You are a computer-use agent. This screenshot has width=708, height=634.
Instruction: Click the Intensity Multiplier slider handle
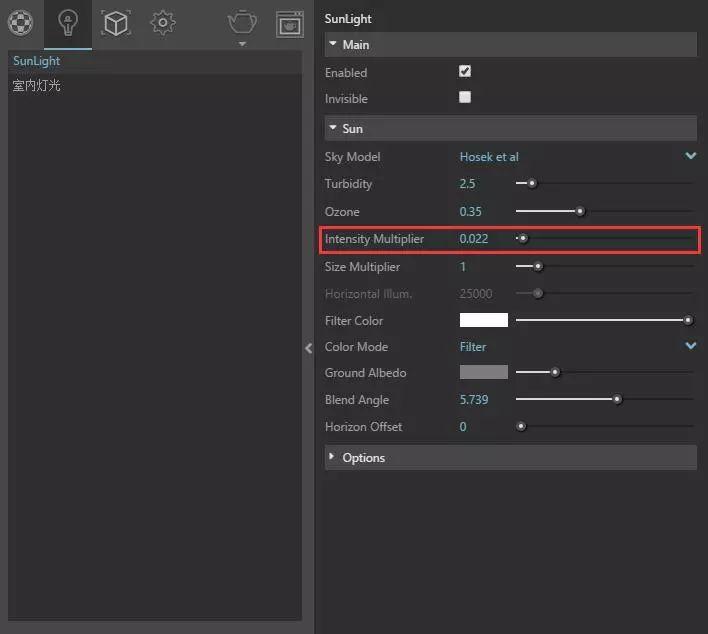click(522, 238)
